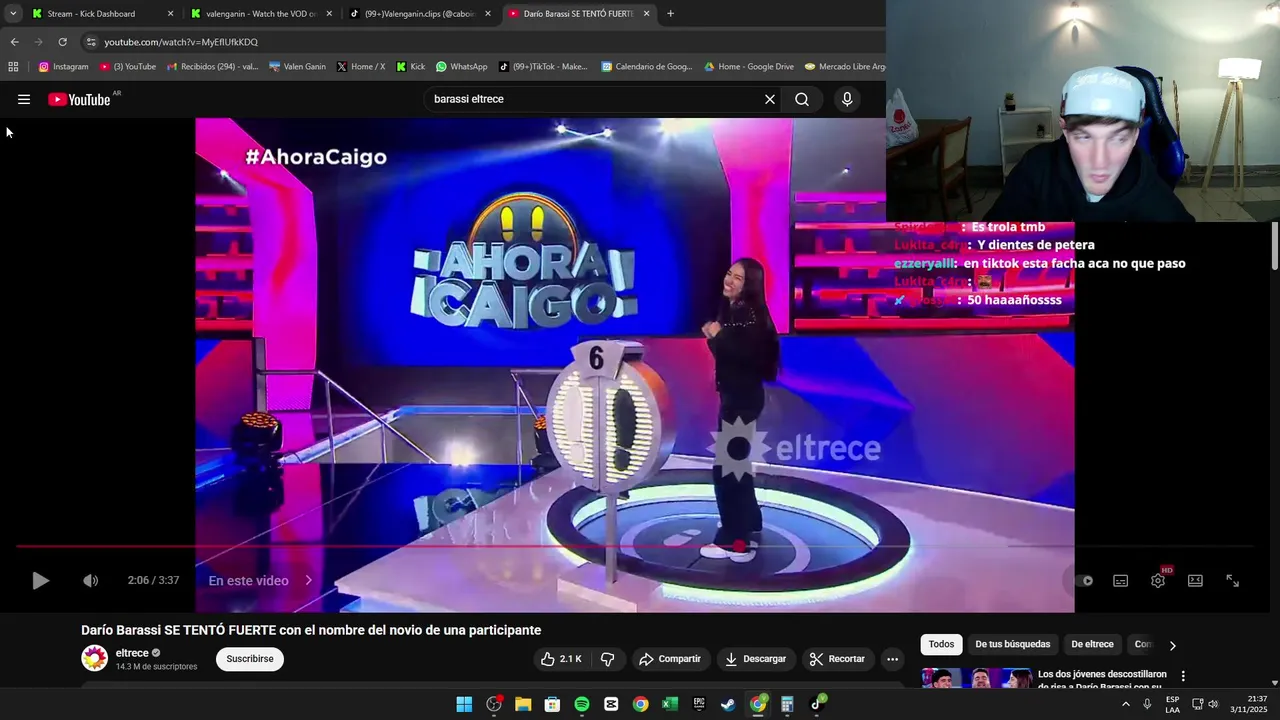Go back with the browser back arrow
1280x720 pixels.
click(x=14, y=42)
